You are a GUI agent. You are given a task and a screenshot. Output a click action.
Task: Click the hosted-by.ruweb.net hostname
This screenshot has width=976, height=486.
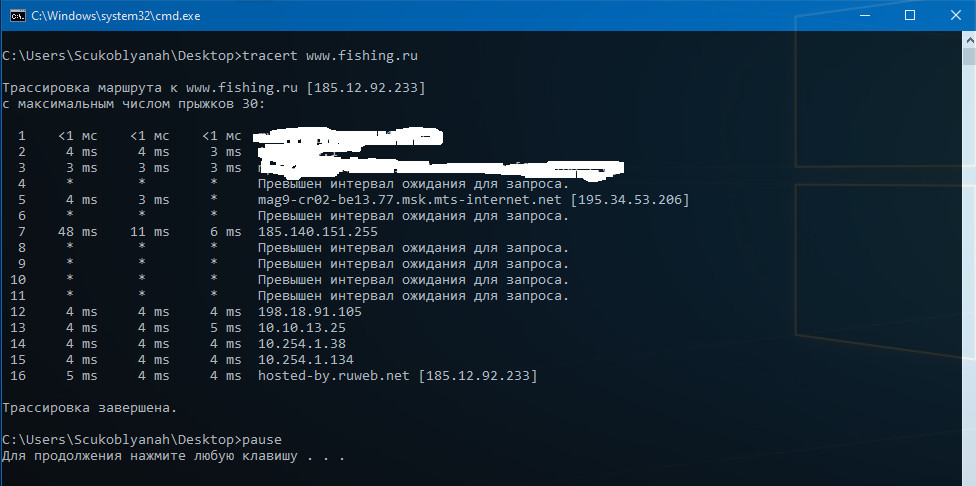334,376
